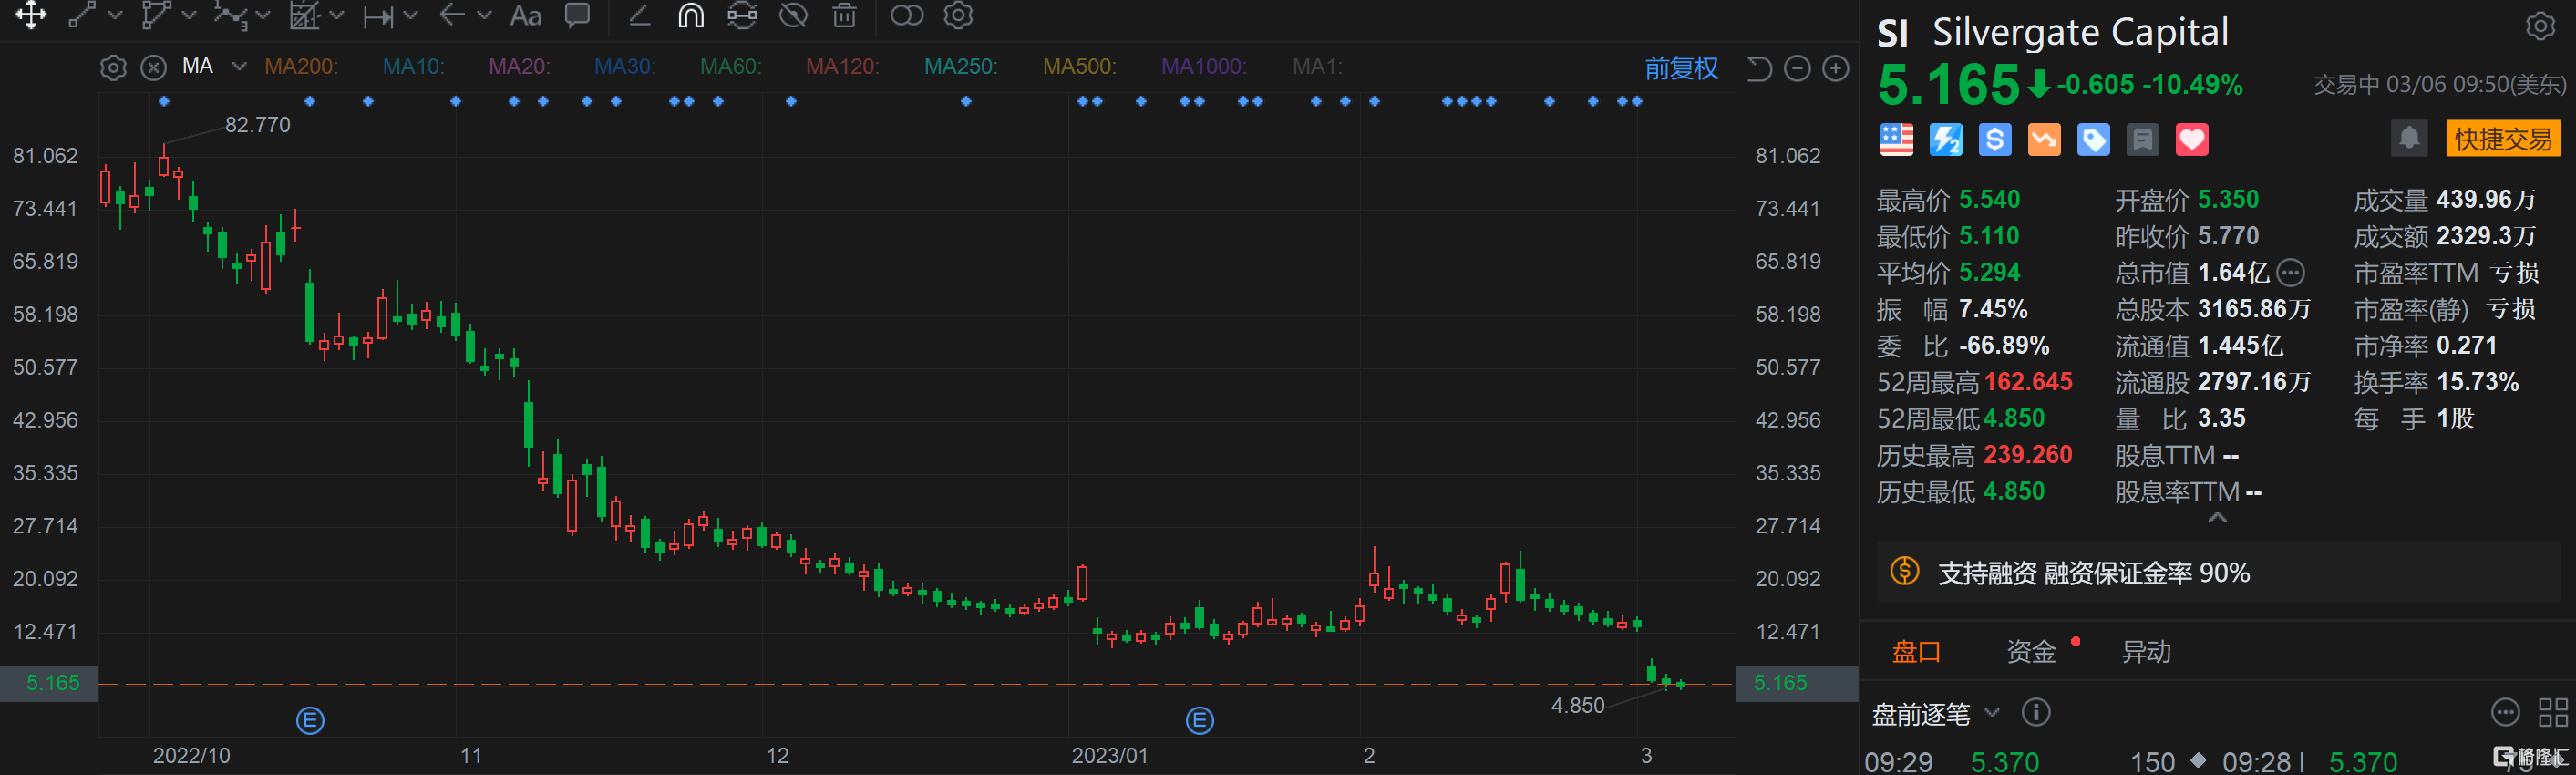Screen dimensions: 2576x775
Task: Click the undo chart zoom icon
Action: 1759,68
